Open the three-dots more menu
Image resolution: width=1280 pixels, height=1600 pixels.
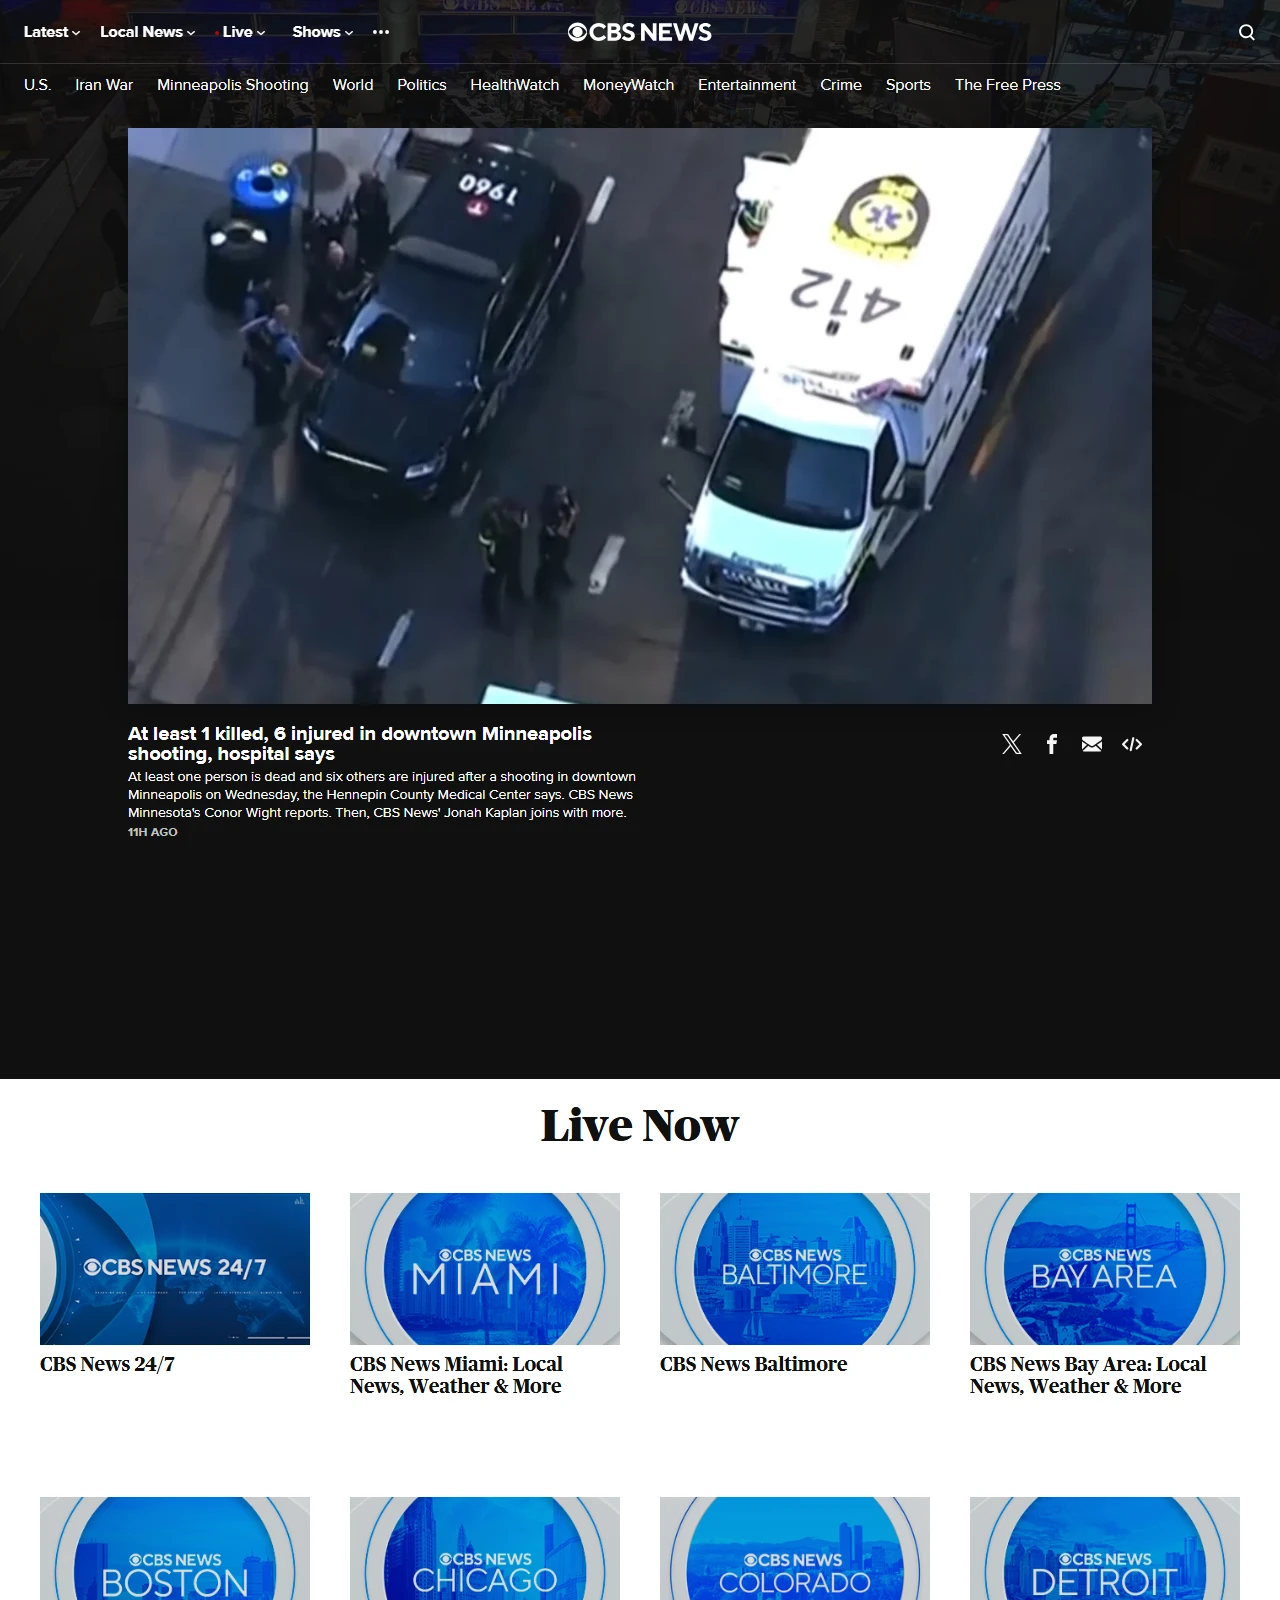coord(381,32)
